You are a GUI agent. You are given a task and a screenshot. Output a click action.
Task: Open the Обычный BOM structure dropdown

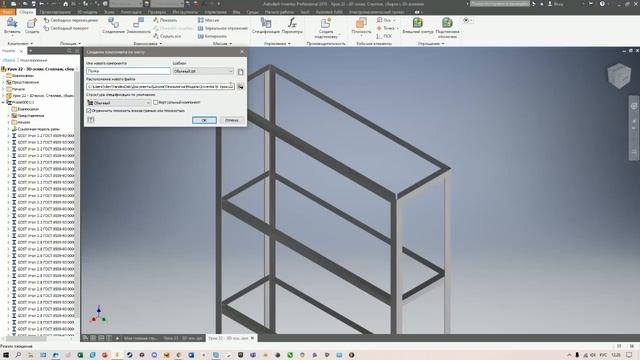[x=119, y=103]
